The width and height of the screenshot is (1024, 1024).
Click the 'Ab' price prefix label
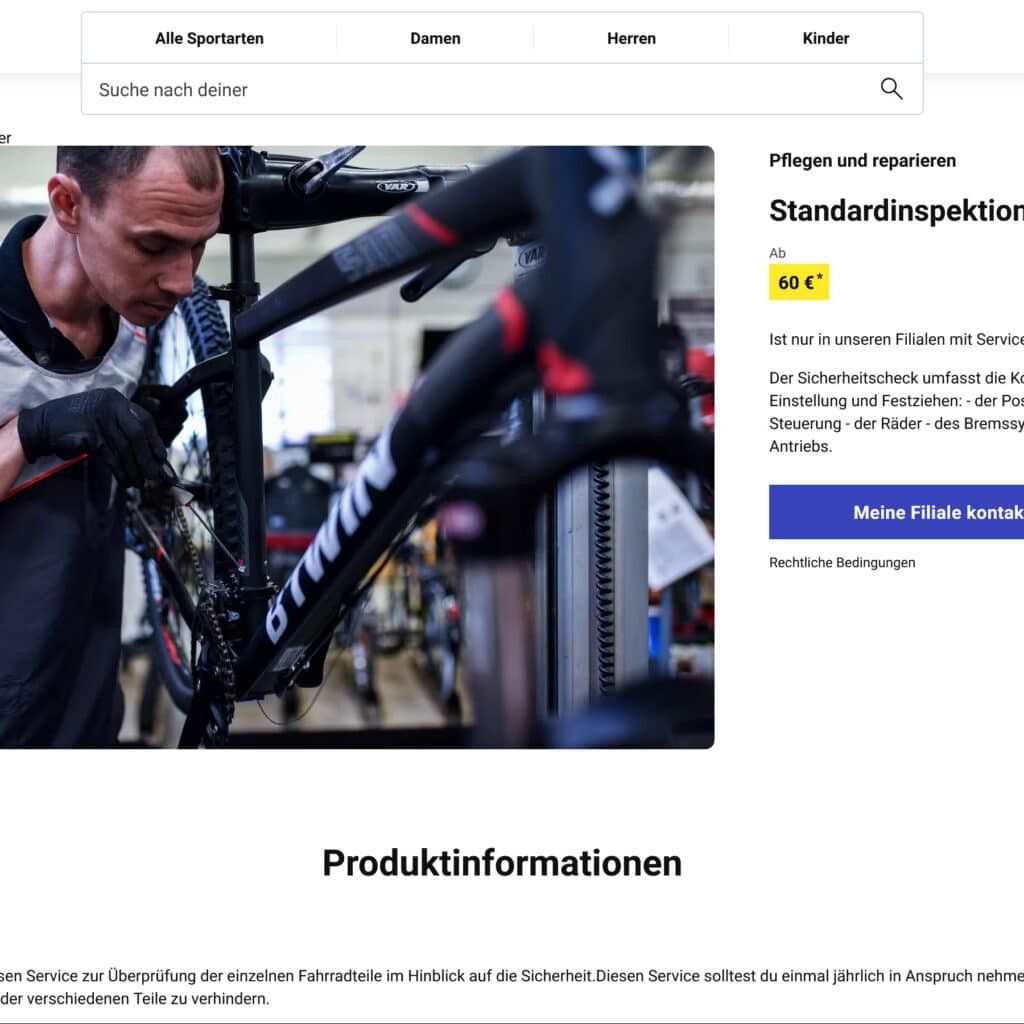point(777,253)
